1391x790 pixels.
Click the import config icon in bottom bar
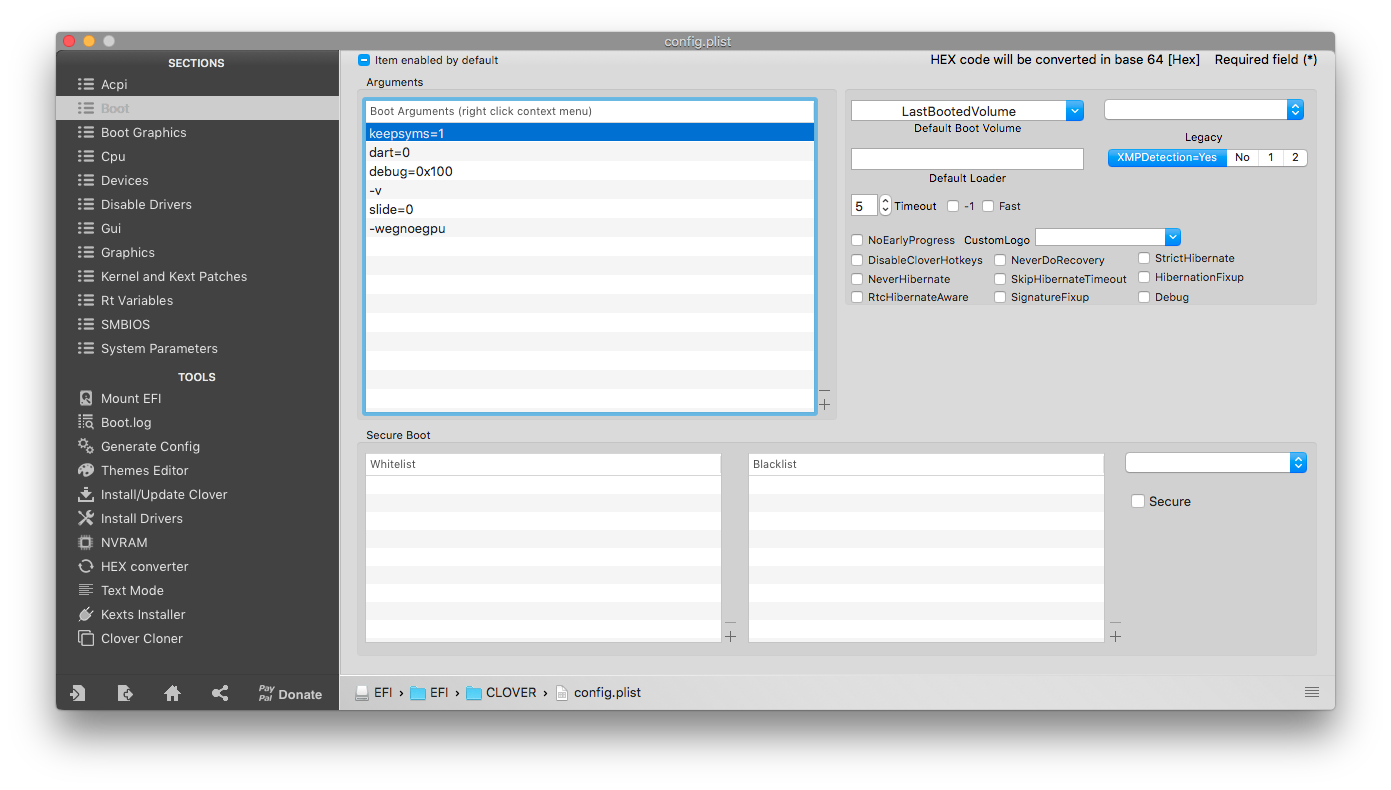coord(77,693)
